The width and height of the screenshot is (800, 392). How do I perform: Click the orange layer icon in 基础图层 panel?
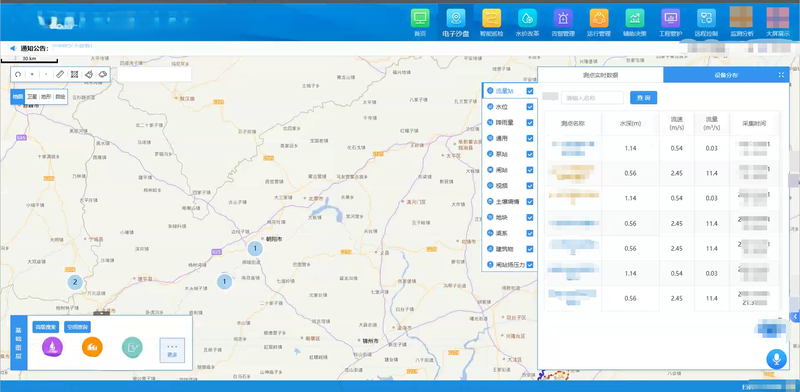92,347
